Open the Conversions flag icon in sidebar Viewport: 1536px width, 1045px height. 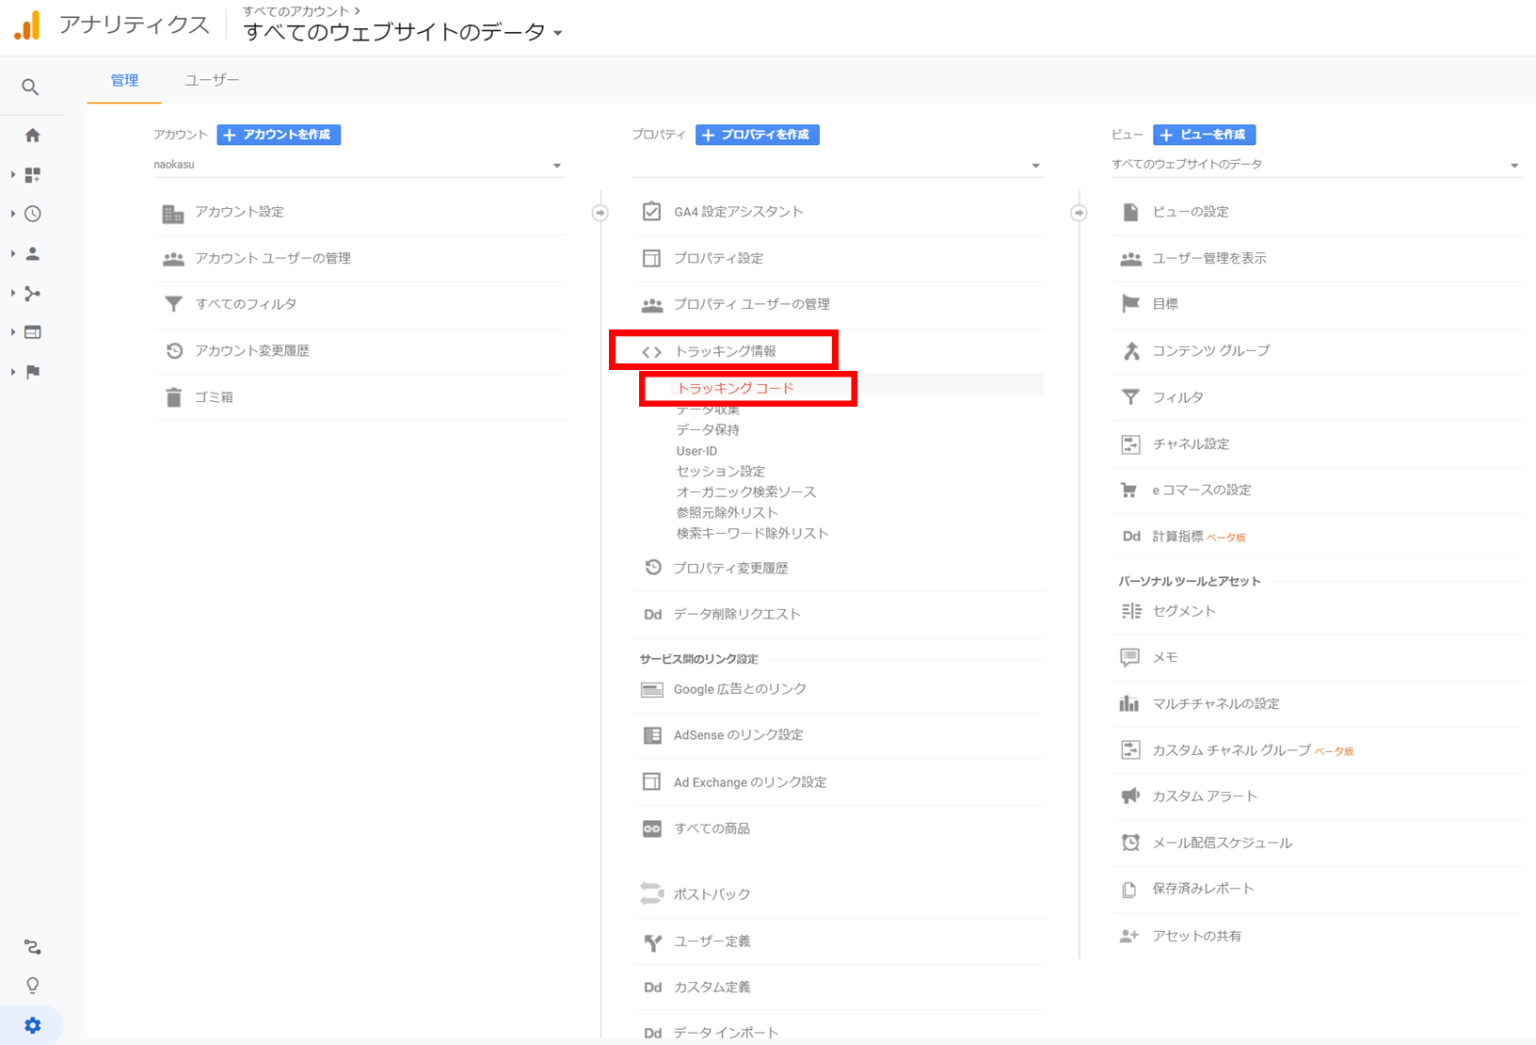tap(33, 372)
